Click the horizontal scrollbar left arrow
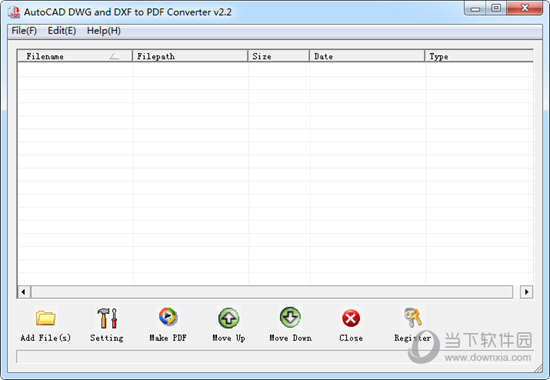This screenshot has height=380, width=550. pos(24,292)
